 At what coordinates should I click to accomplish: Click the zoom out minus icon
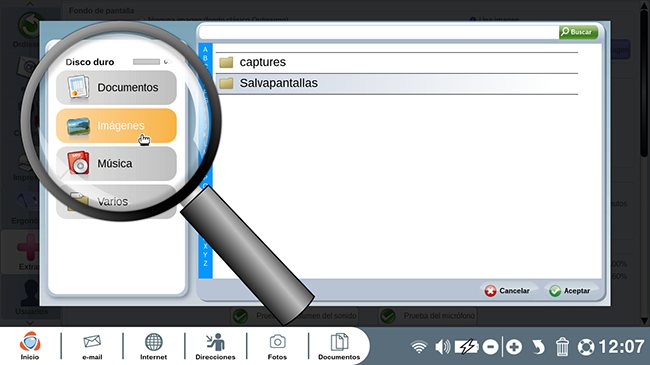[x=490, y=347]
